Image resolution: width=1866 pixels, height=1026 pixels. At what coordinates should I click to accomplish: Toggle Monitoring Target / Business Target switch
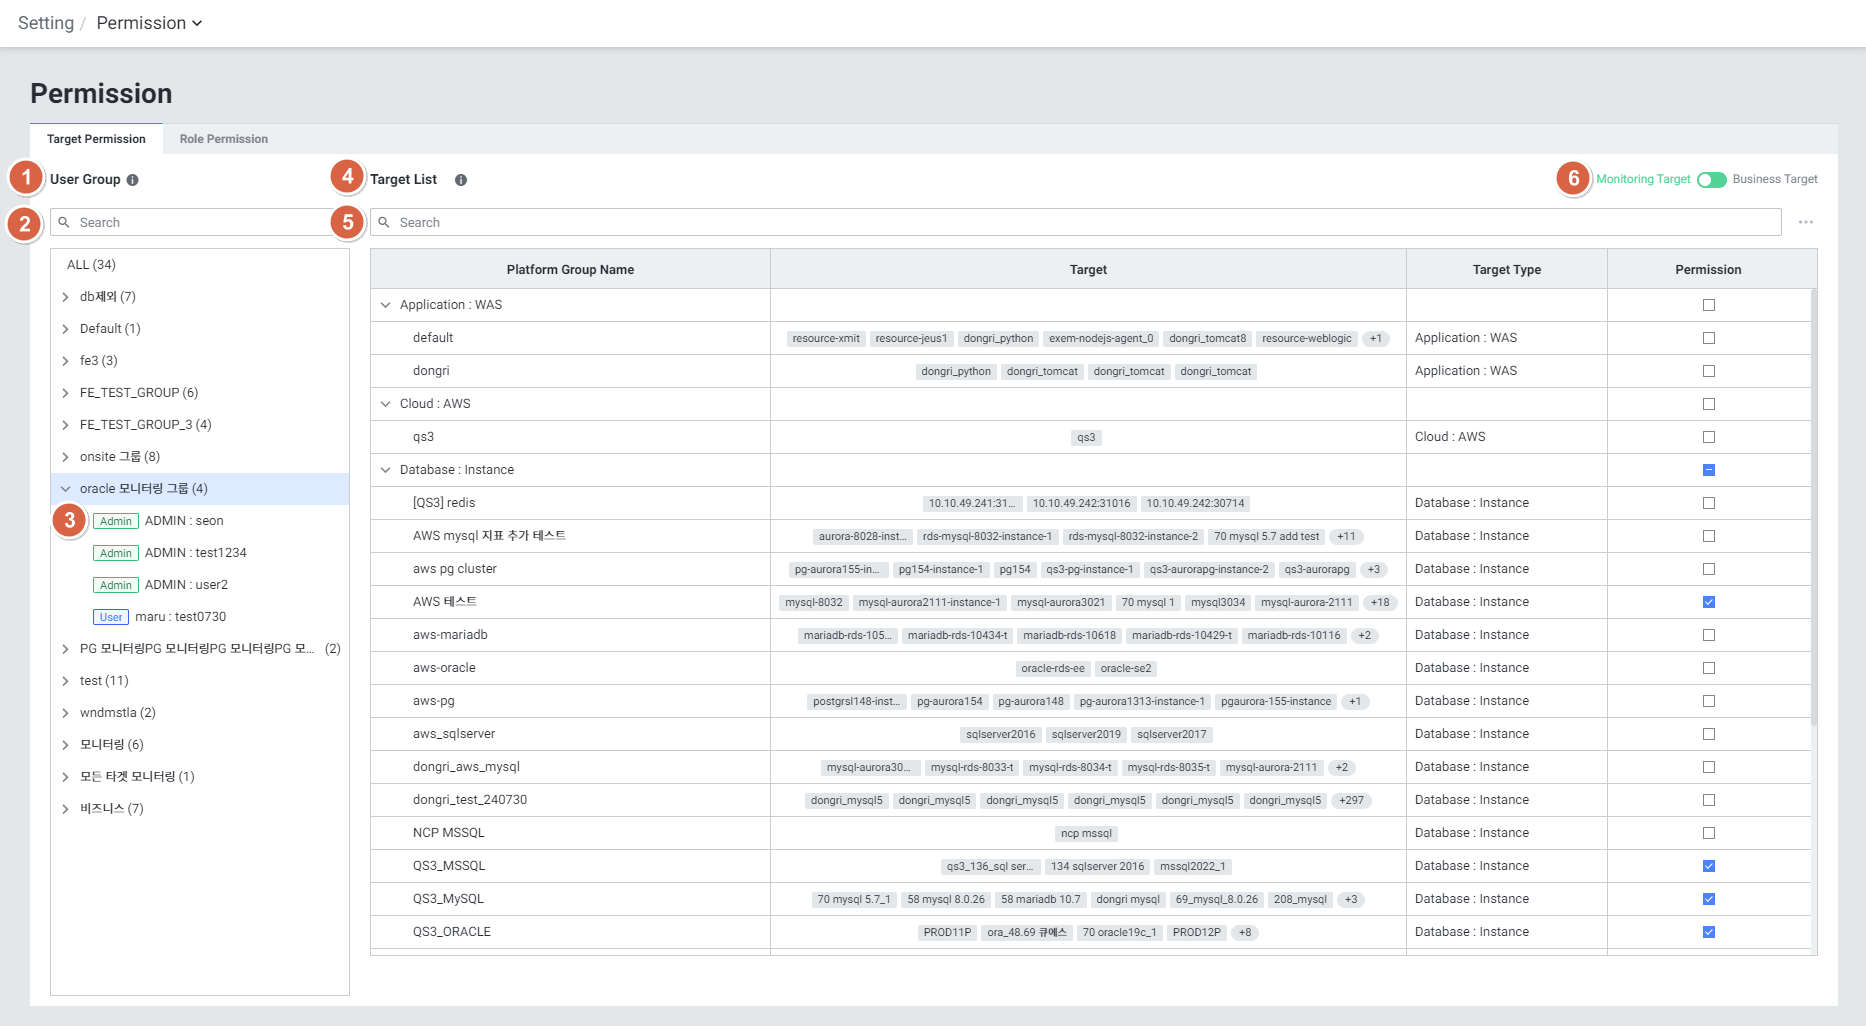pos(1711,180)
